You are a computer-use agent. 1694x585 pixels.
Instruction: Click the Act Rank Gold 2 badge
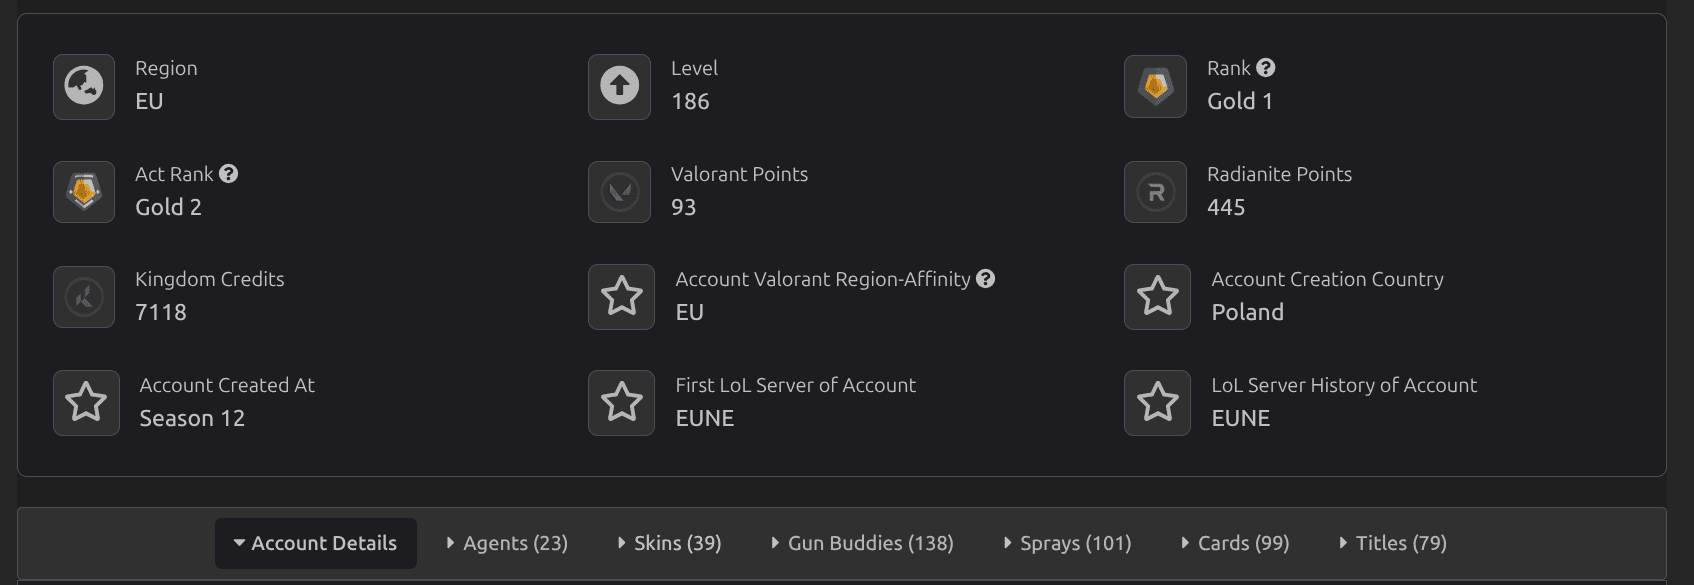[x=84, y=192]
